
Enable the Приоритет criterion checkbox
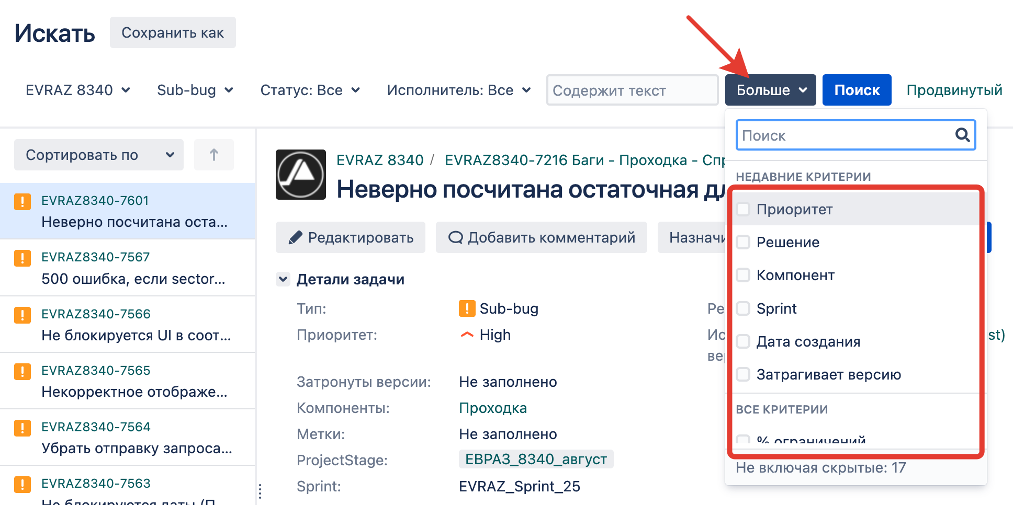744,209
